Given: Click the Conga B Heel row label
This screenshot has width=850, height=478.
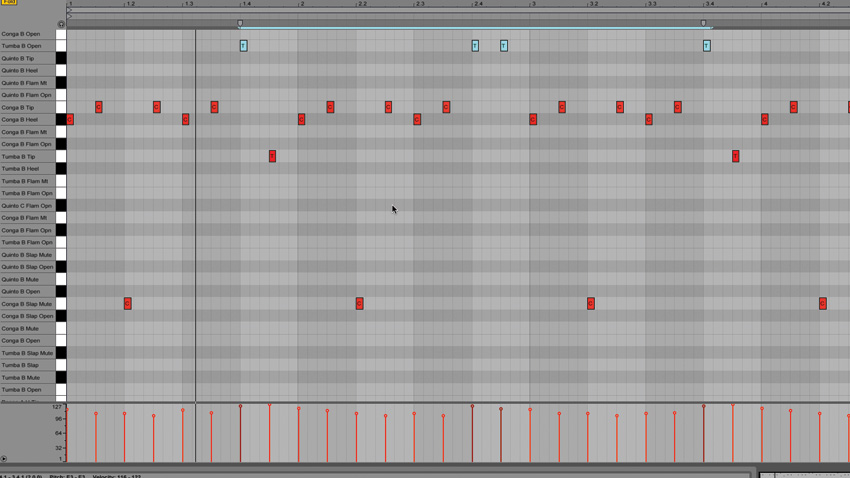Looking at the screenshot, I should click(x=20, y=120).
